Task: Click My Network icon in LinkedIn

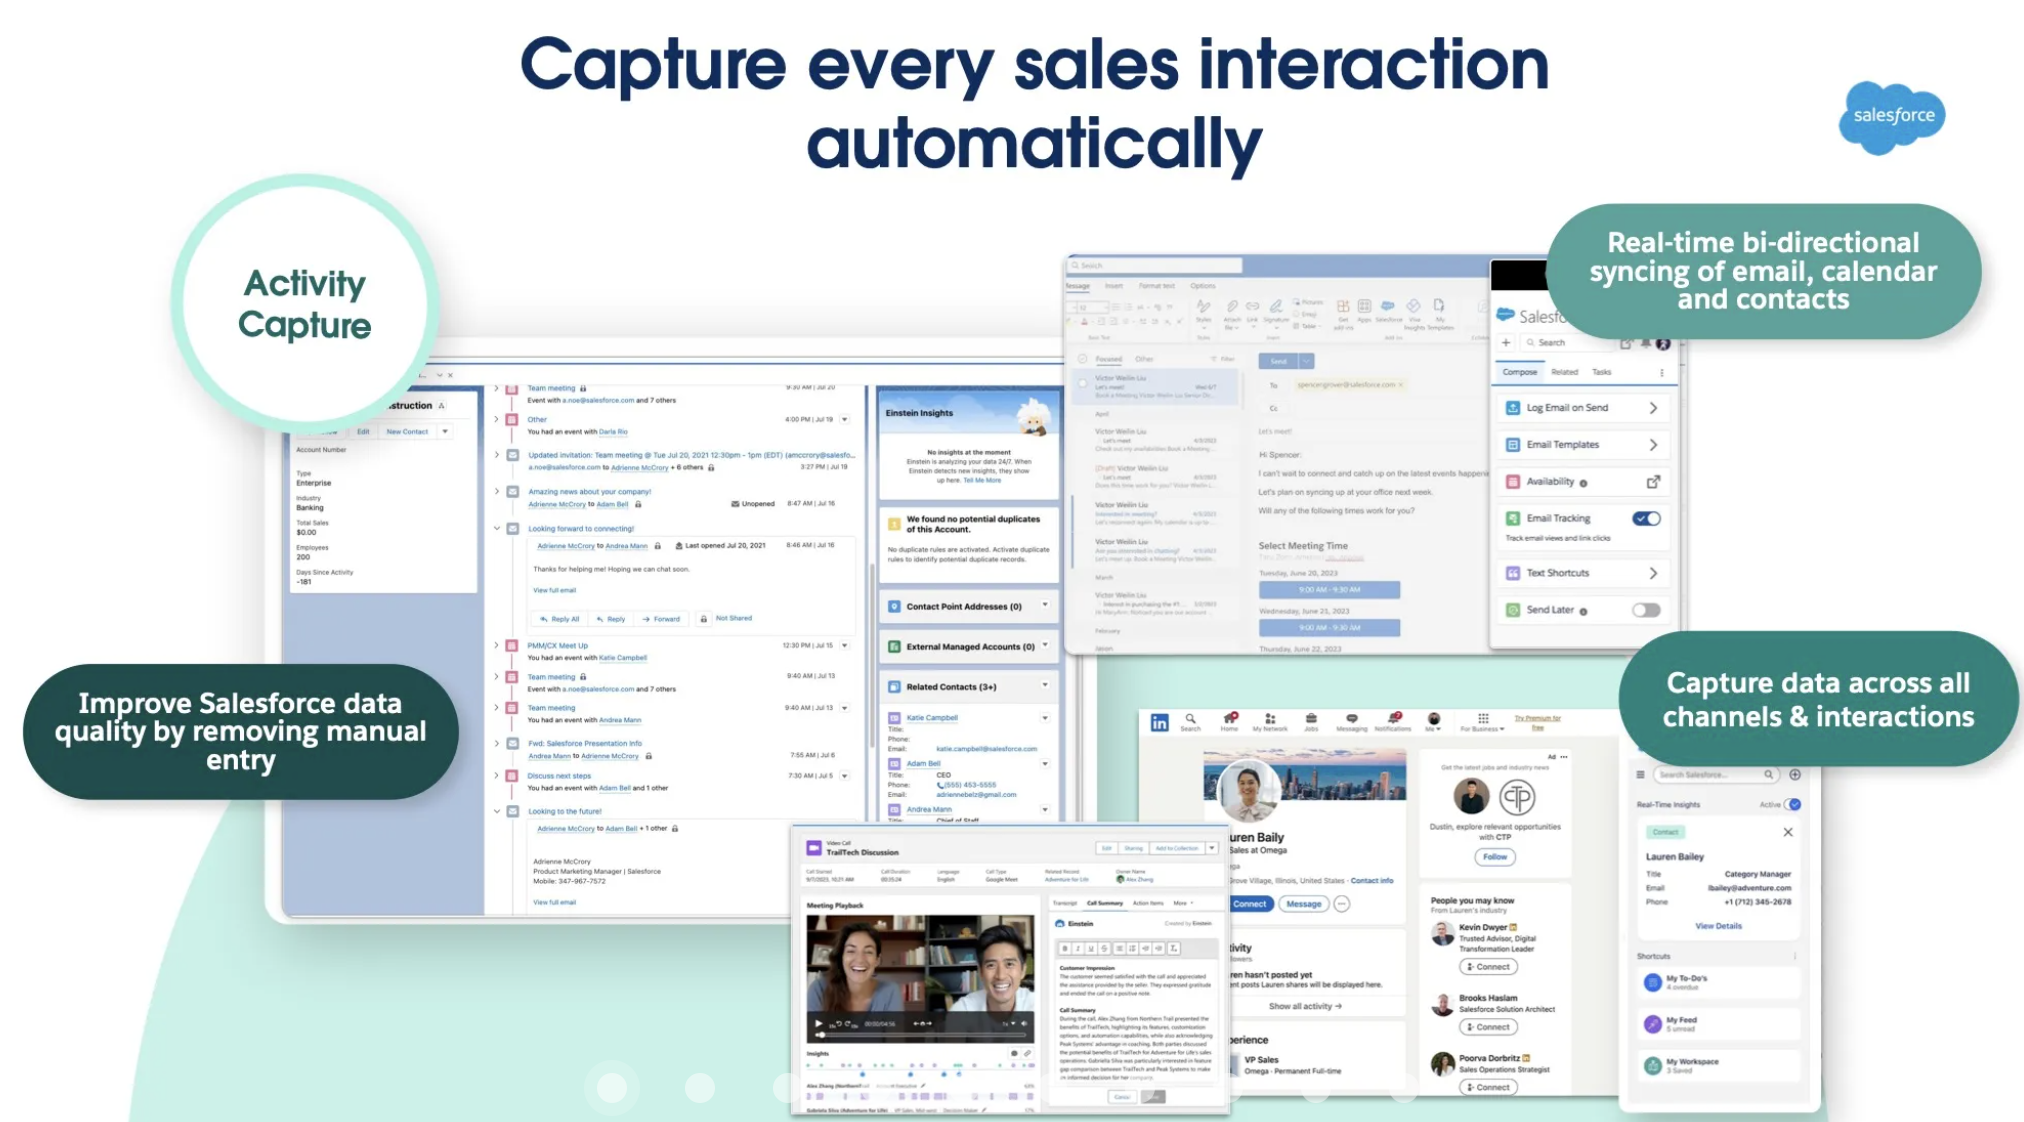Action: coord(1270,720)
